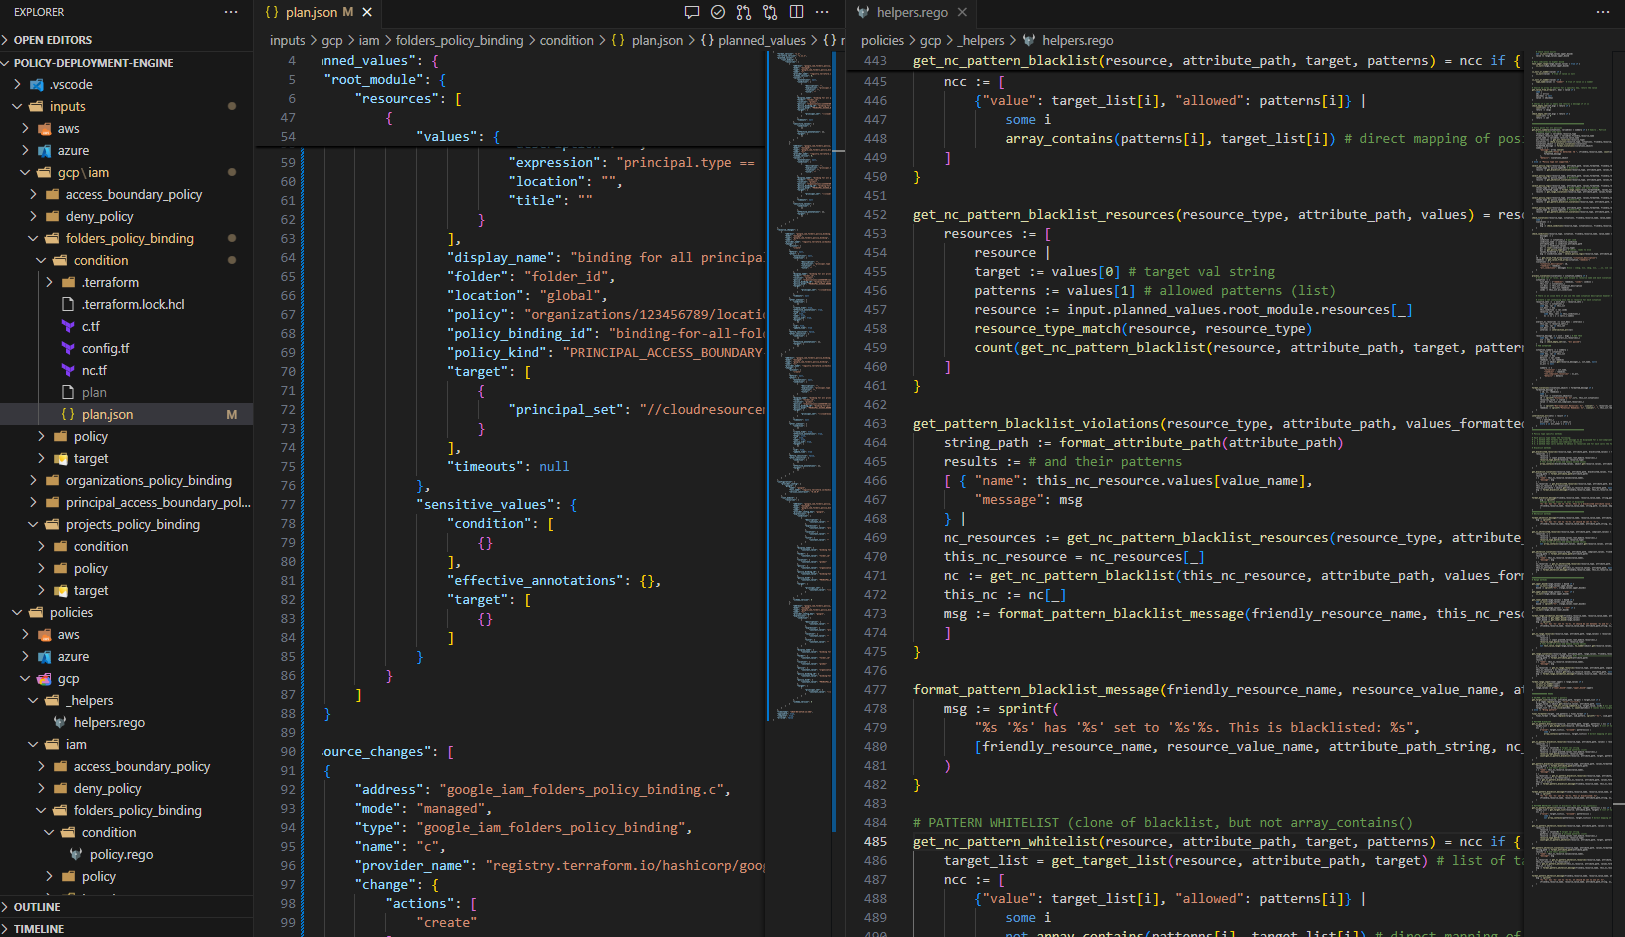Click folders_policy_binding in plan.json breadcrumb
The height and width of the screenshot is (937, 1625).
coord(459,40)
